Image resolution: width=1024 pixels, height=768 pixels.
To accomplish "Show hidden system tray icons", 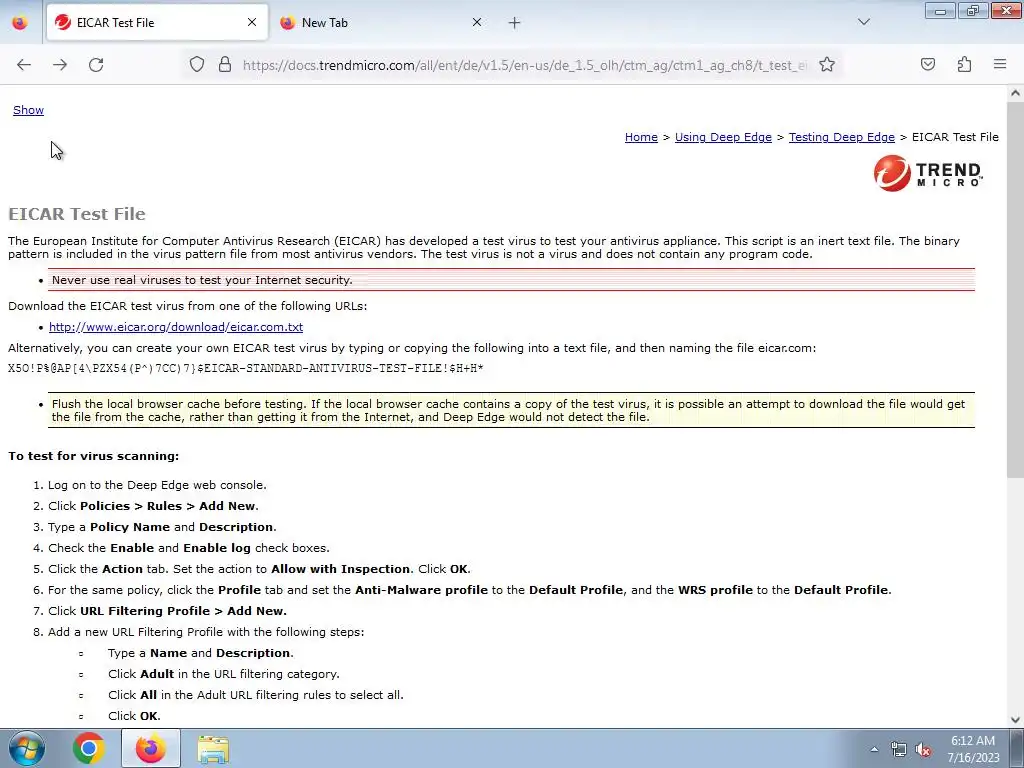I will tap(874, 749).
